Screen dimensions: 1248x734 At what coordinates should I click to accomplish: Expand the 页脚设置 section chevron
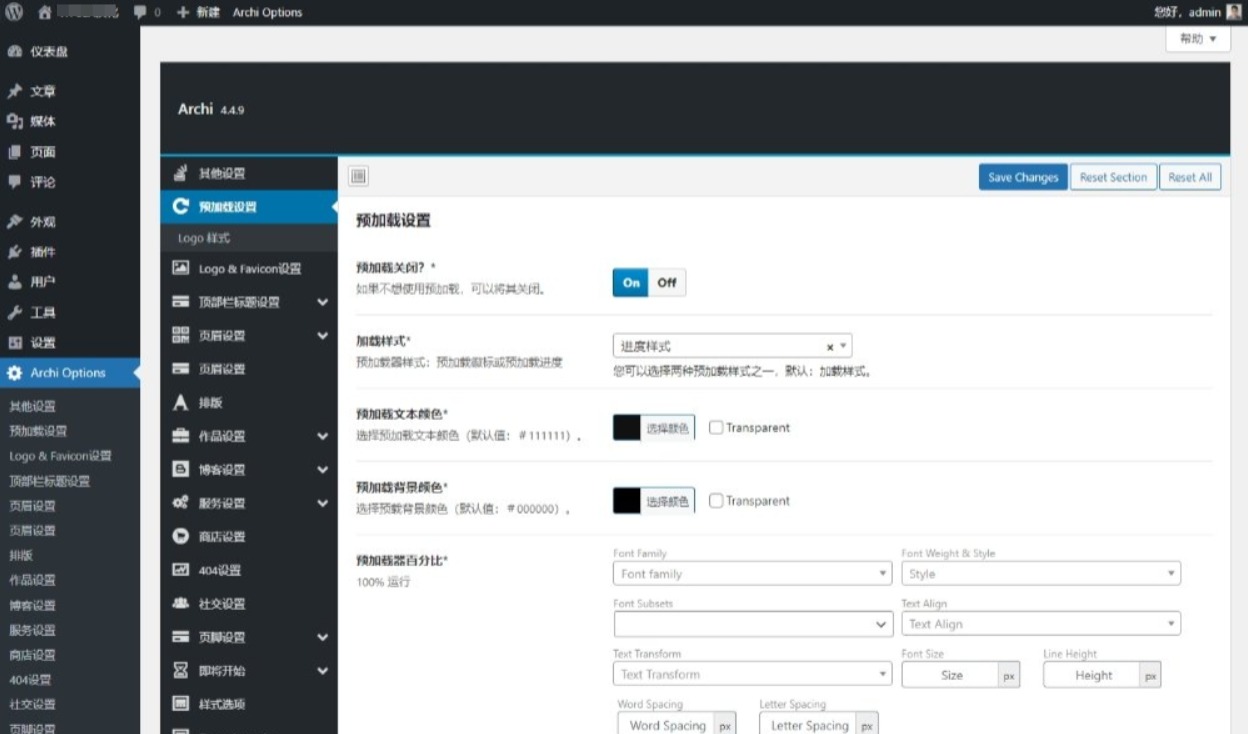coord(323,637)
